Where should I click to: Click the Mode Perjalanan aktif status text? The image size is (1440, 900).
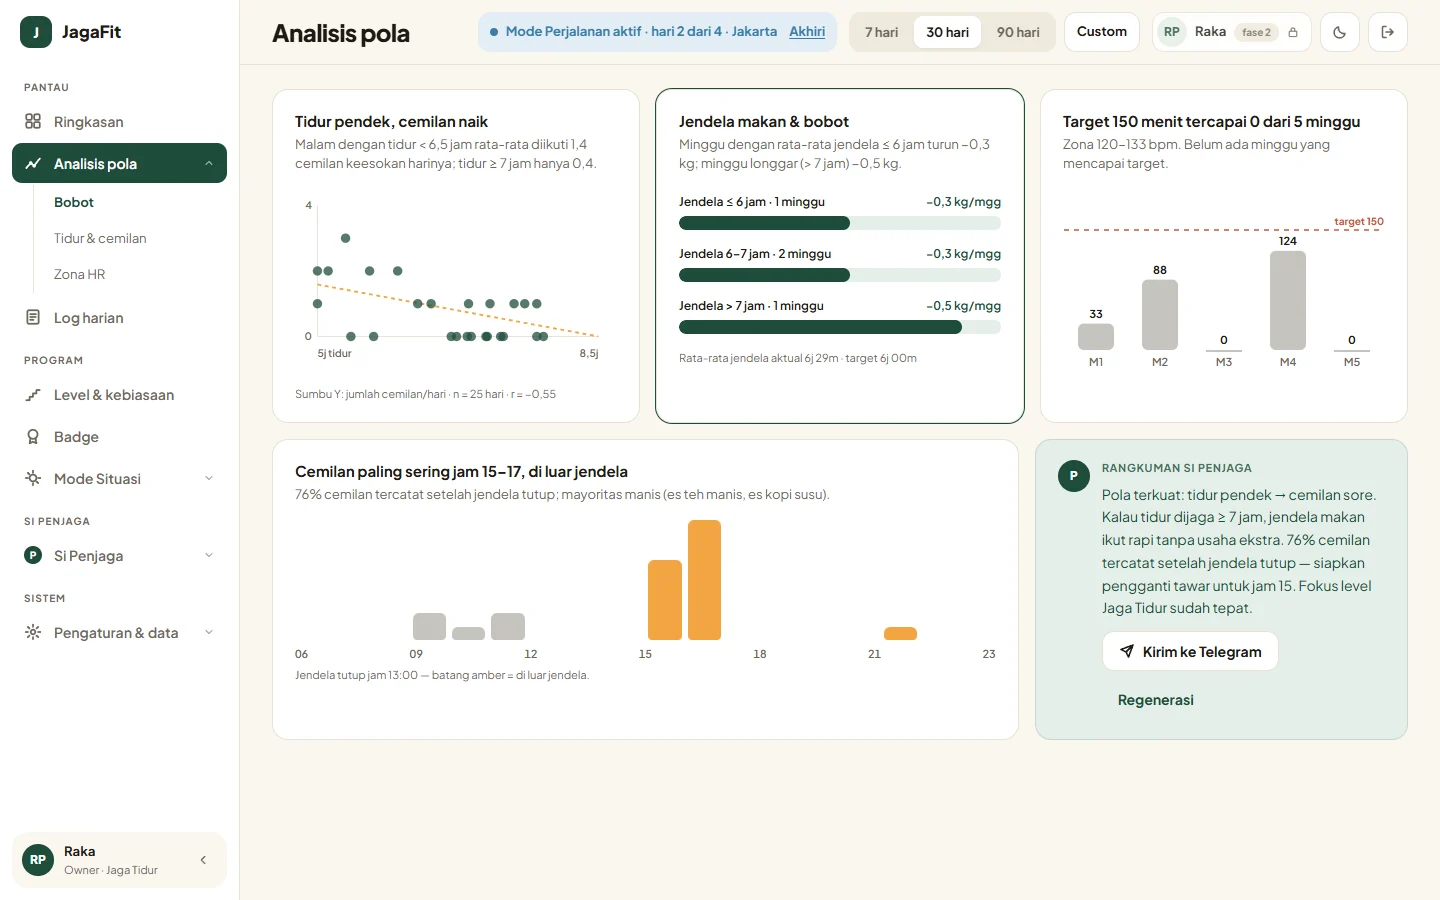click(641, 32)
